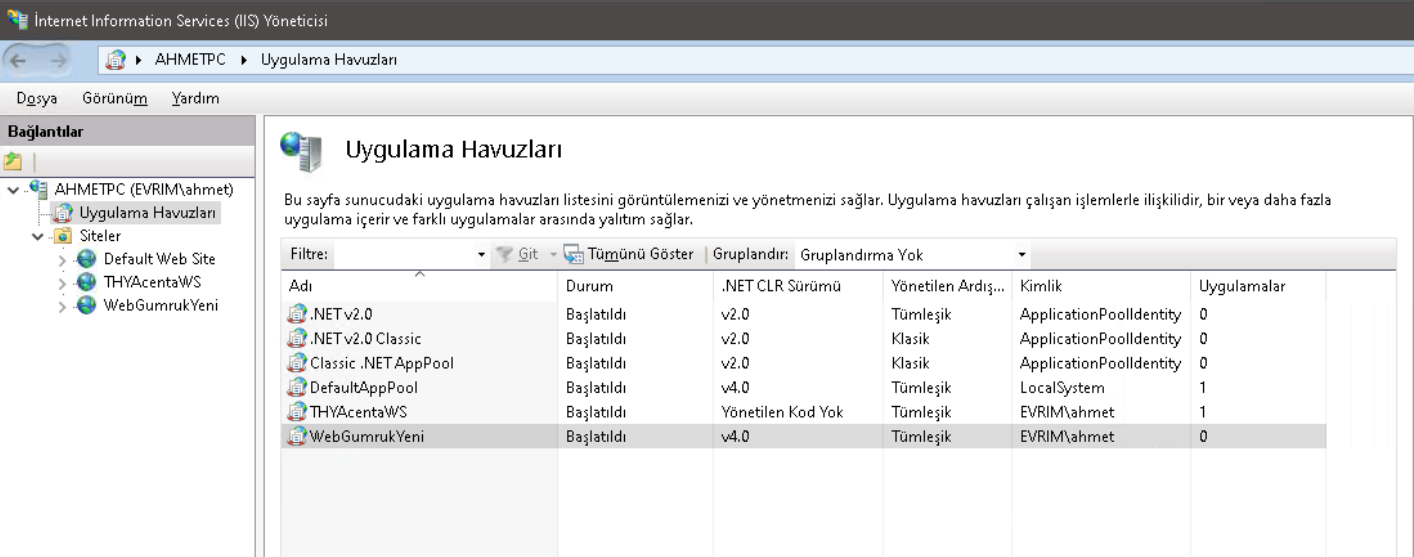Open the Yardım menu
Viewport: 1414px width, 557px height.
(x=195, y=98)
